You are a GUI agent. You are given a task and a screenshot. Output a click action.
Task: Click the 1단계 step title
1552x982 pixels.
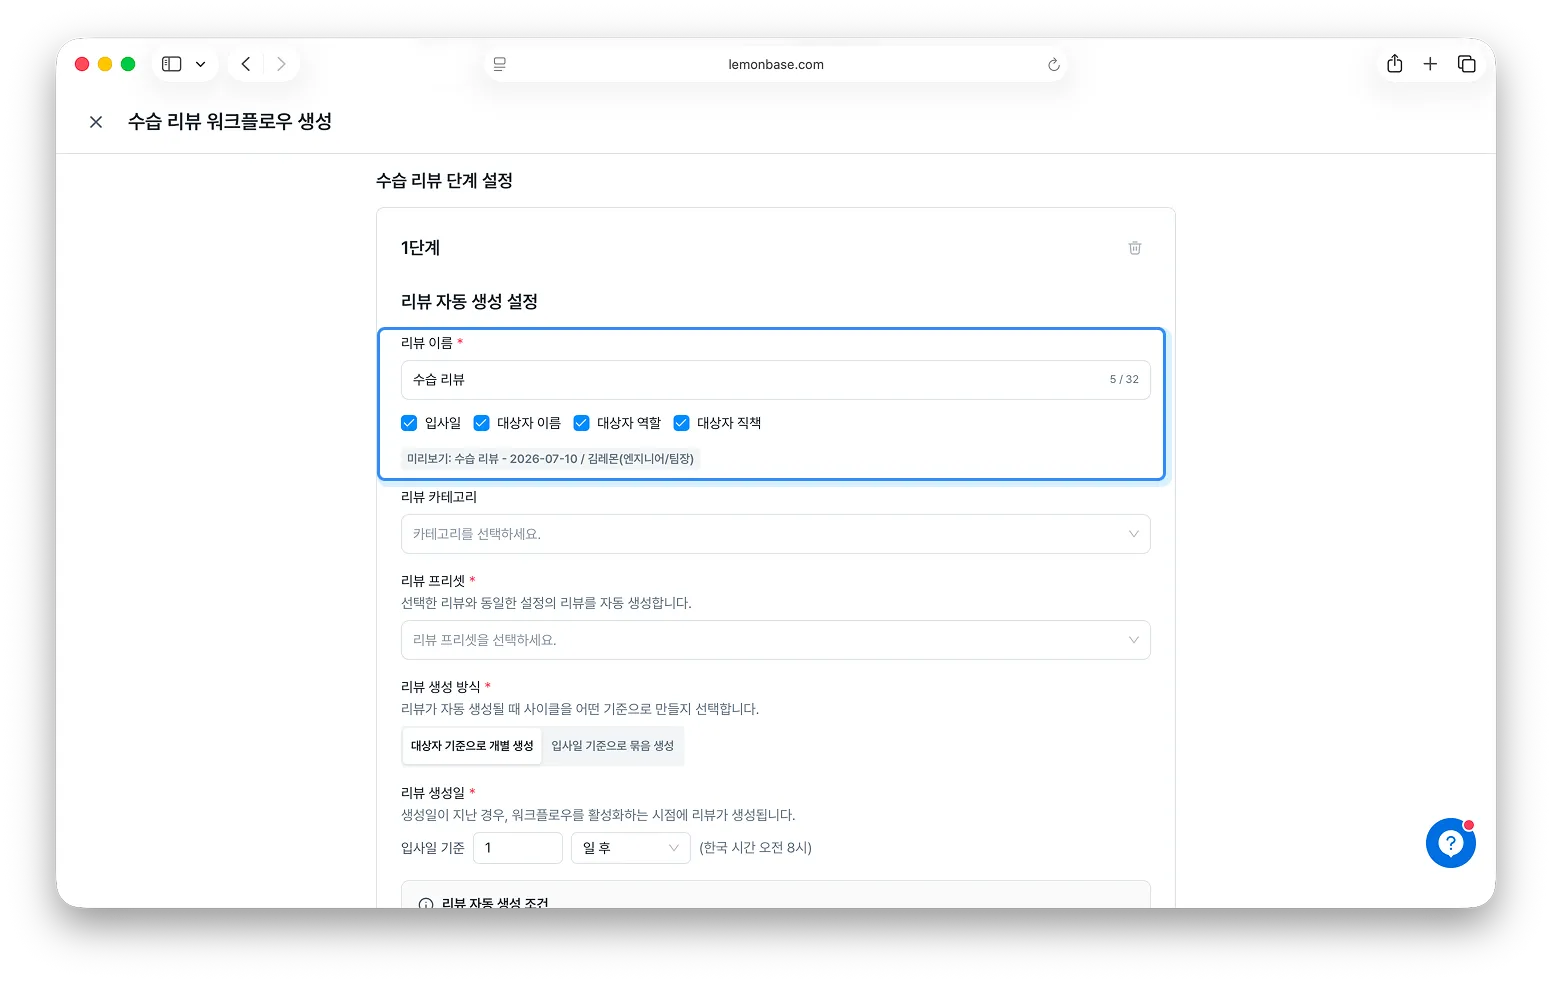point(420,248)
